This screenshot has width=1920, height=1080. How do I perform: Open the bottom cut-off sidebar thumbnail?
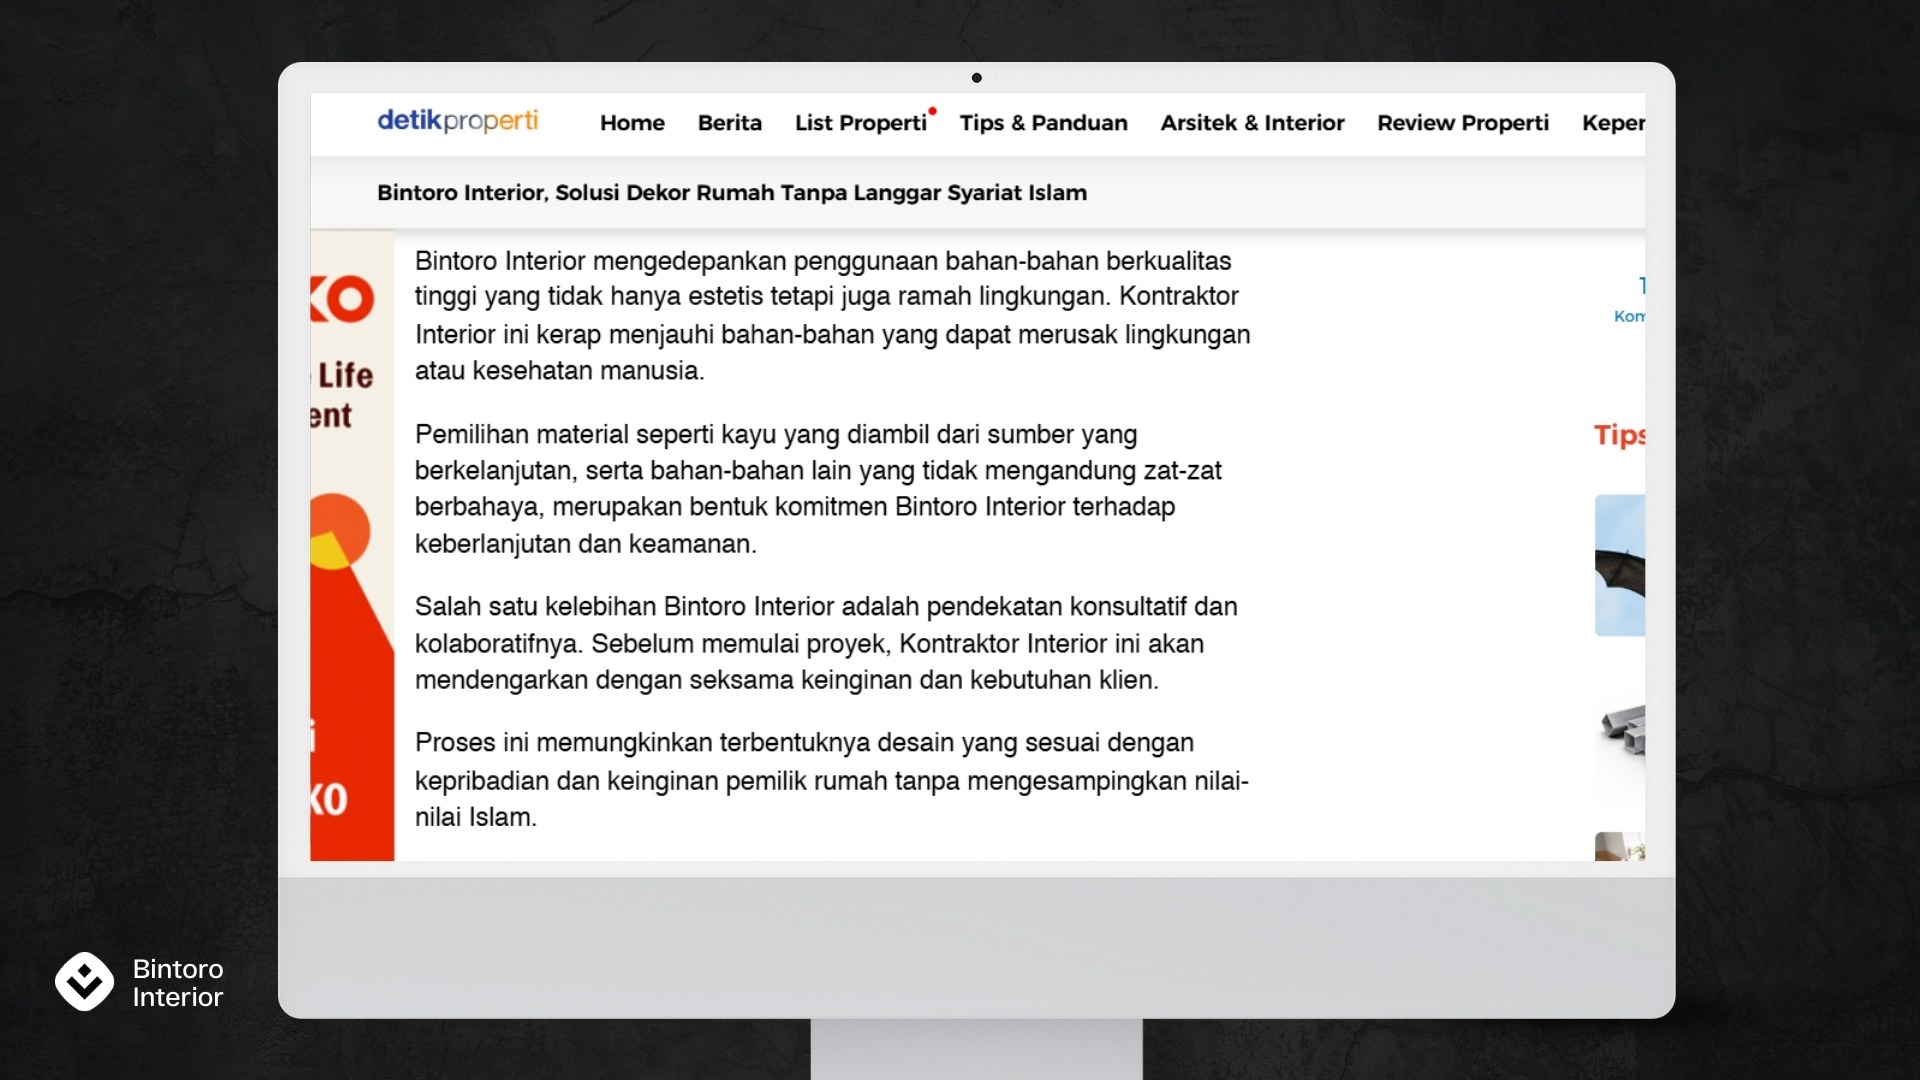click(1619, 847)
